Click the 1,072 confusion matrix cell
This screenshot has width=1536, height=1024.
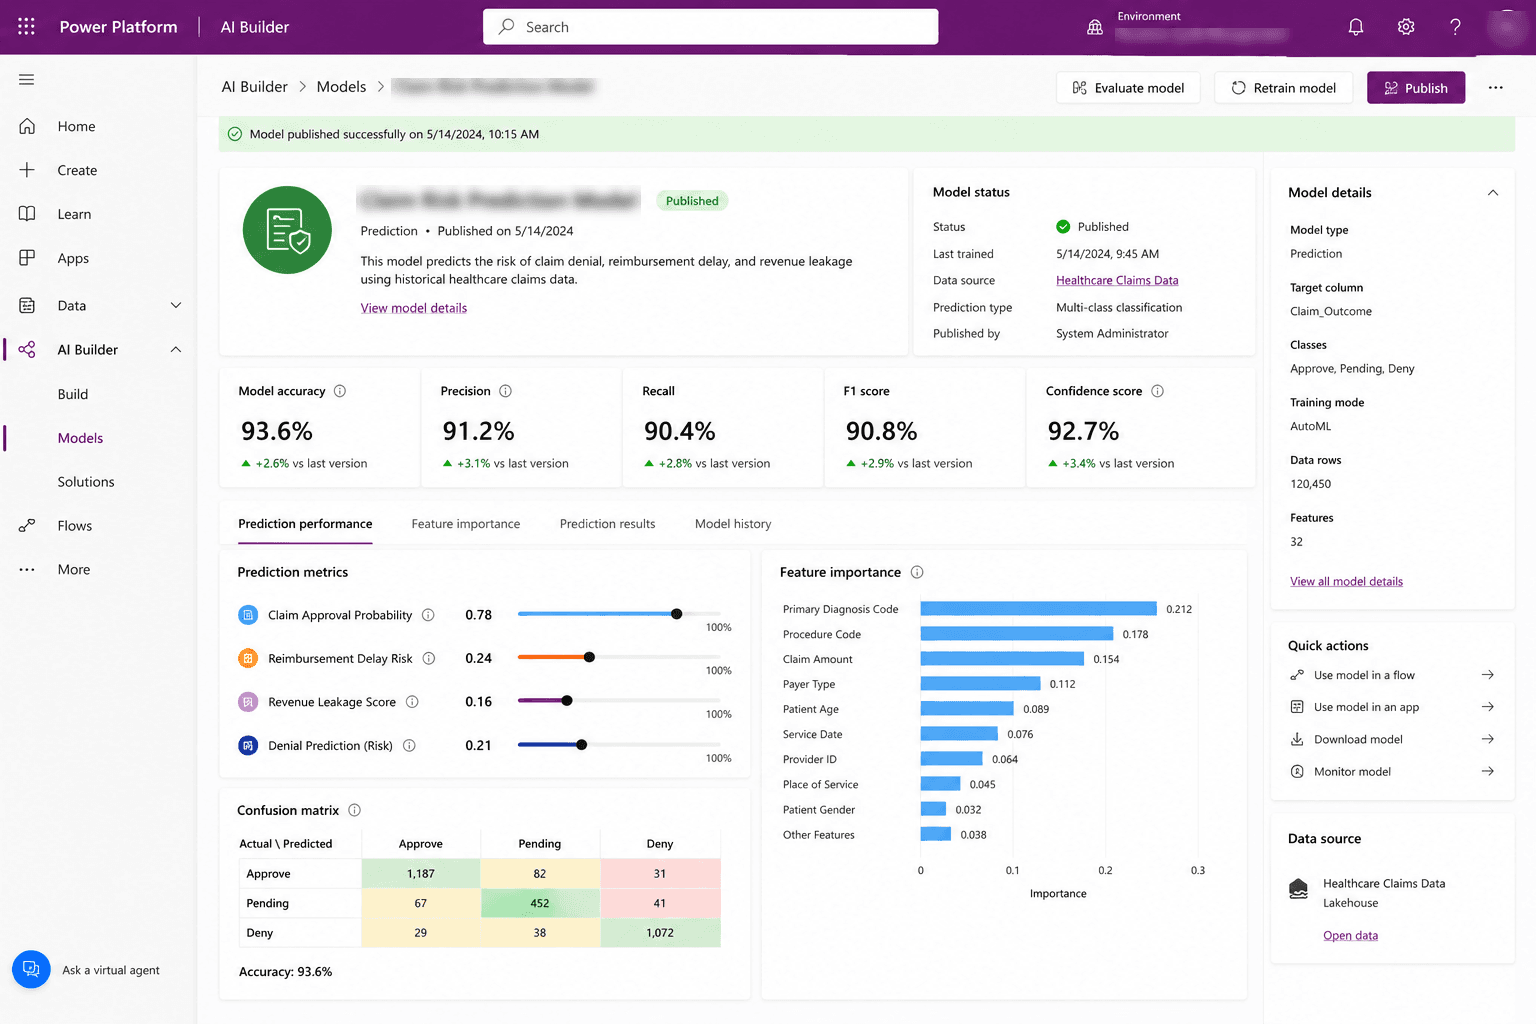click(x=660, y=933)
